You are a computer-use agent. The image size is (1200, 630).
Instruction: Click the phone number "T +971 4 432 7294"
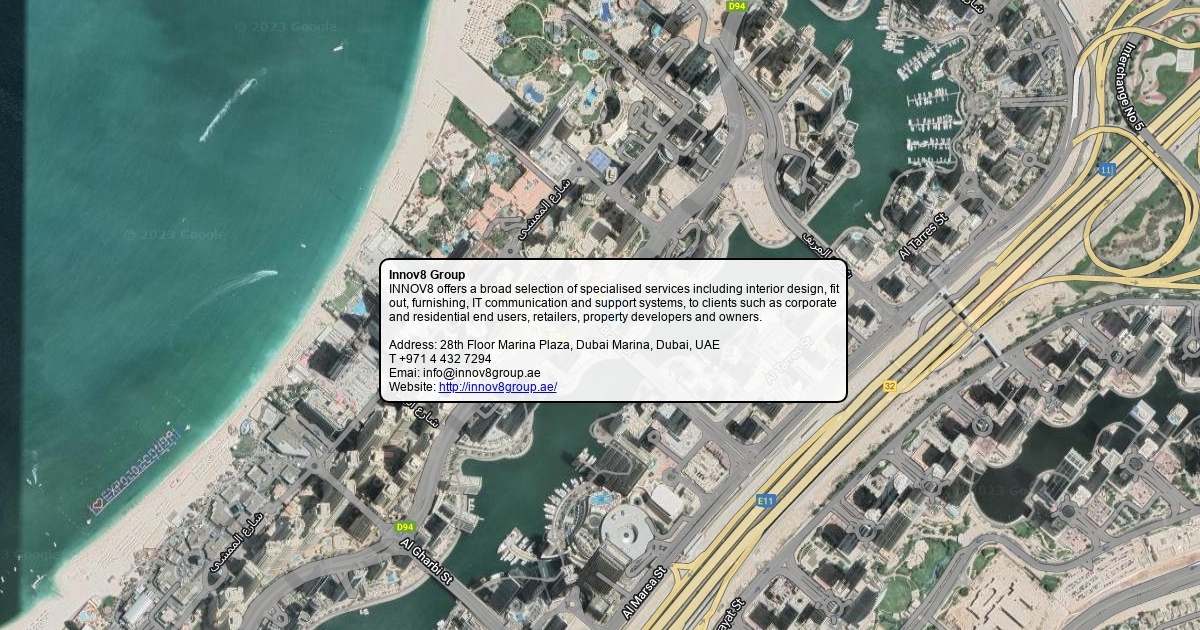pos(440,359)
